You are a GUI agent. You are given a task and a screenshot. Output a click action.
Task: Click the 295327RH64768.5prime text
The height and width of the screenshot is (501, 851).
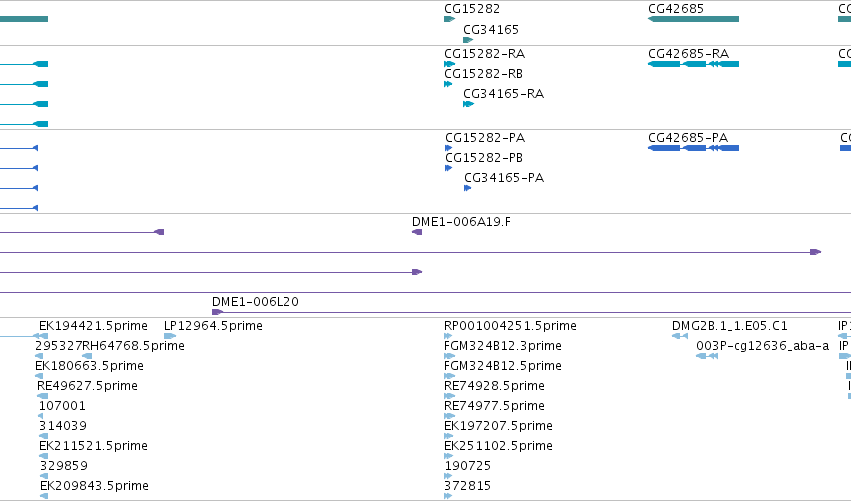(x=110, y=346)
